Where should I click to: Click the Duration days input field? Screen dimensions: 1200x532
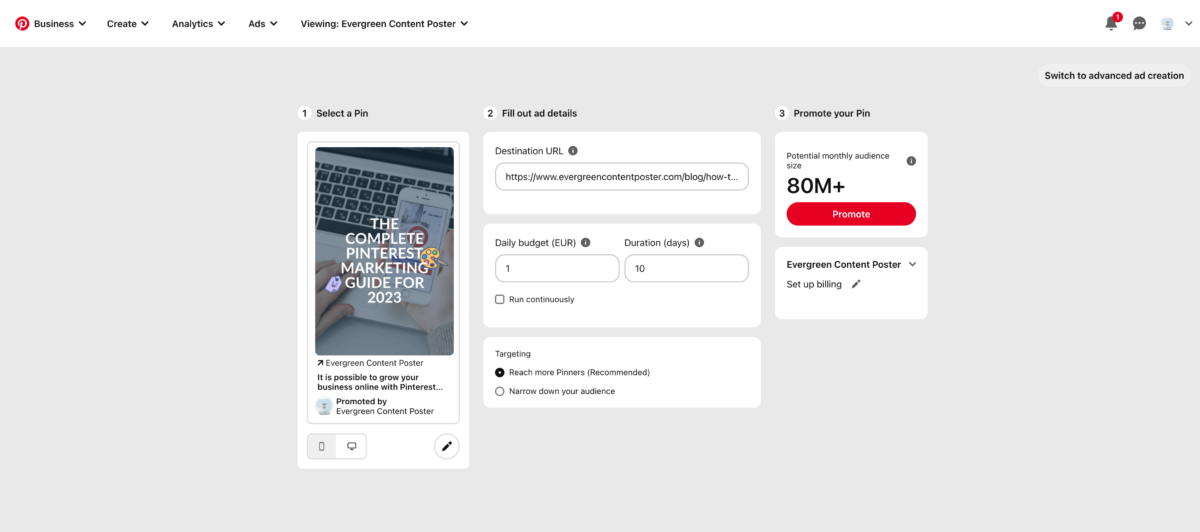click(x=686, y=268)
